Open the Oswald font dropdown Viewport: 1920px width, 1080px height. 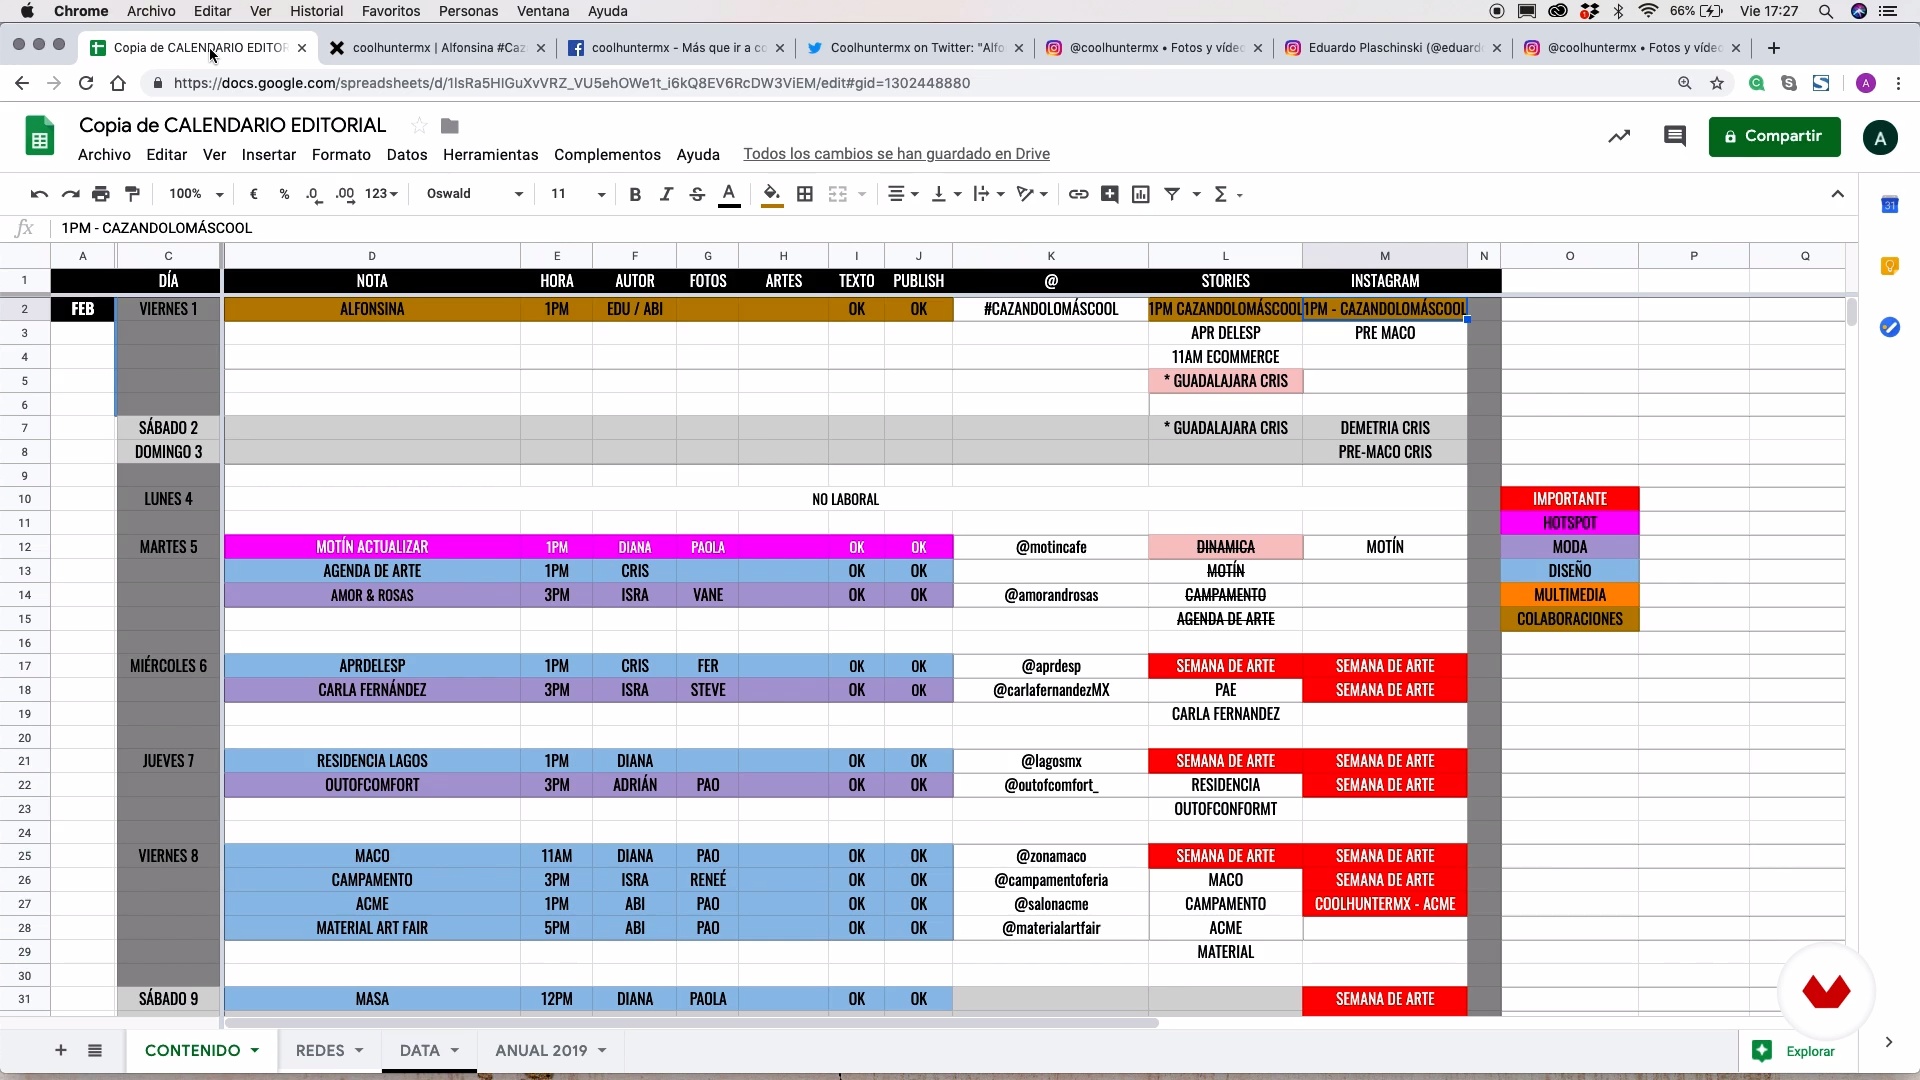pos(474,194)
